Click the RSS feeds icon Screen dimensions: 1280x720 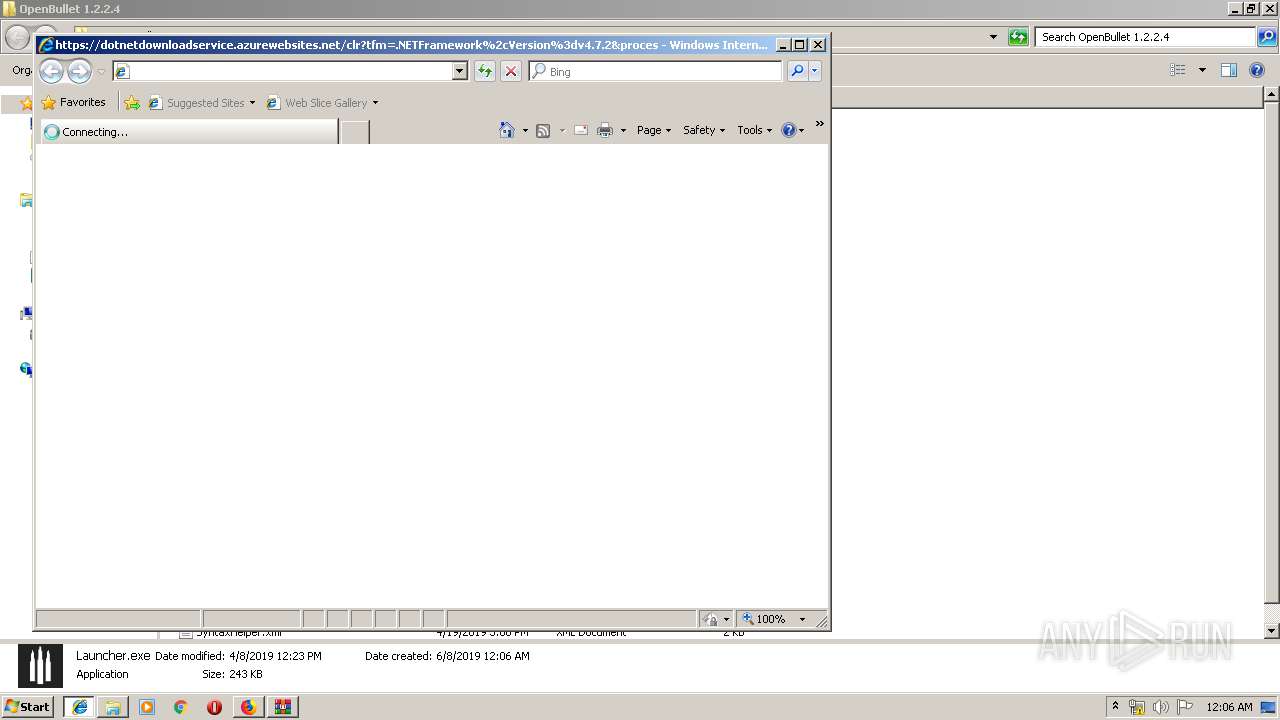543,130
